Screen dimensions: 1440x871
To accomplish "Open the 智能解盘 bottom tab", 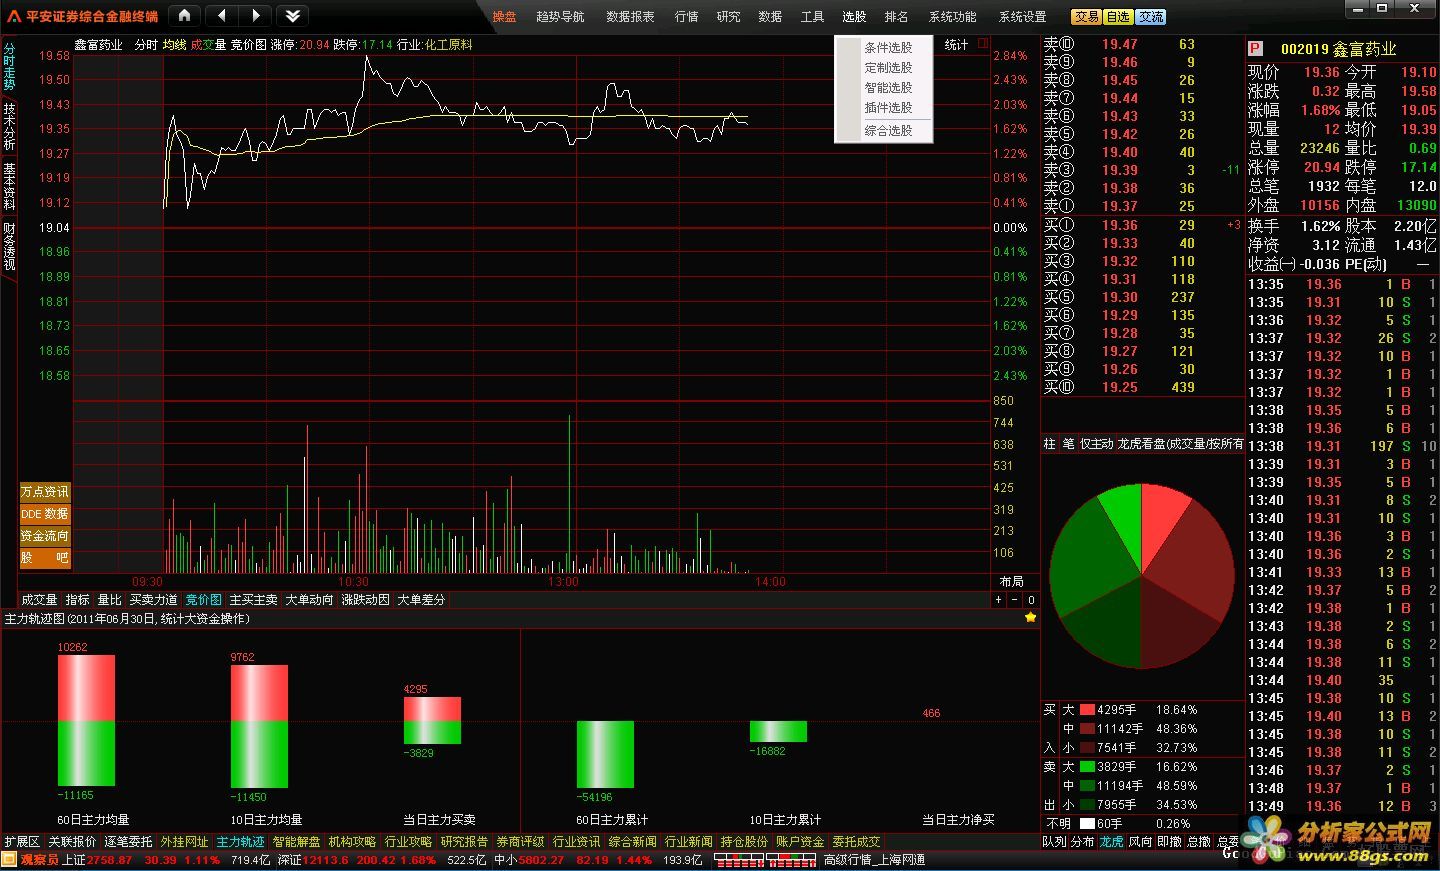I will [x=296, y=841].
